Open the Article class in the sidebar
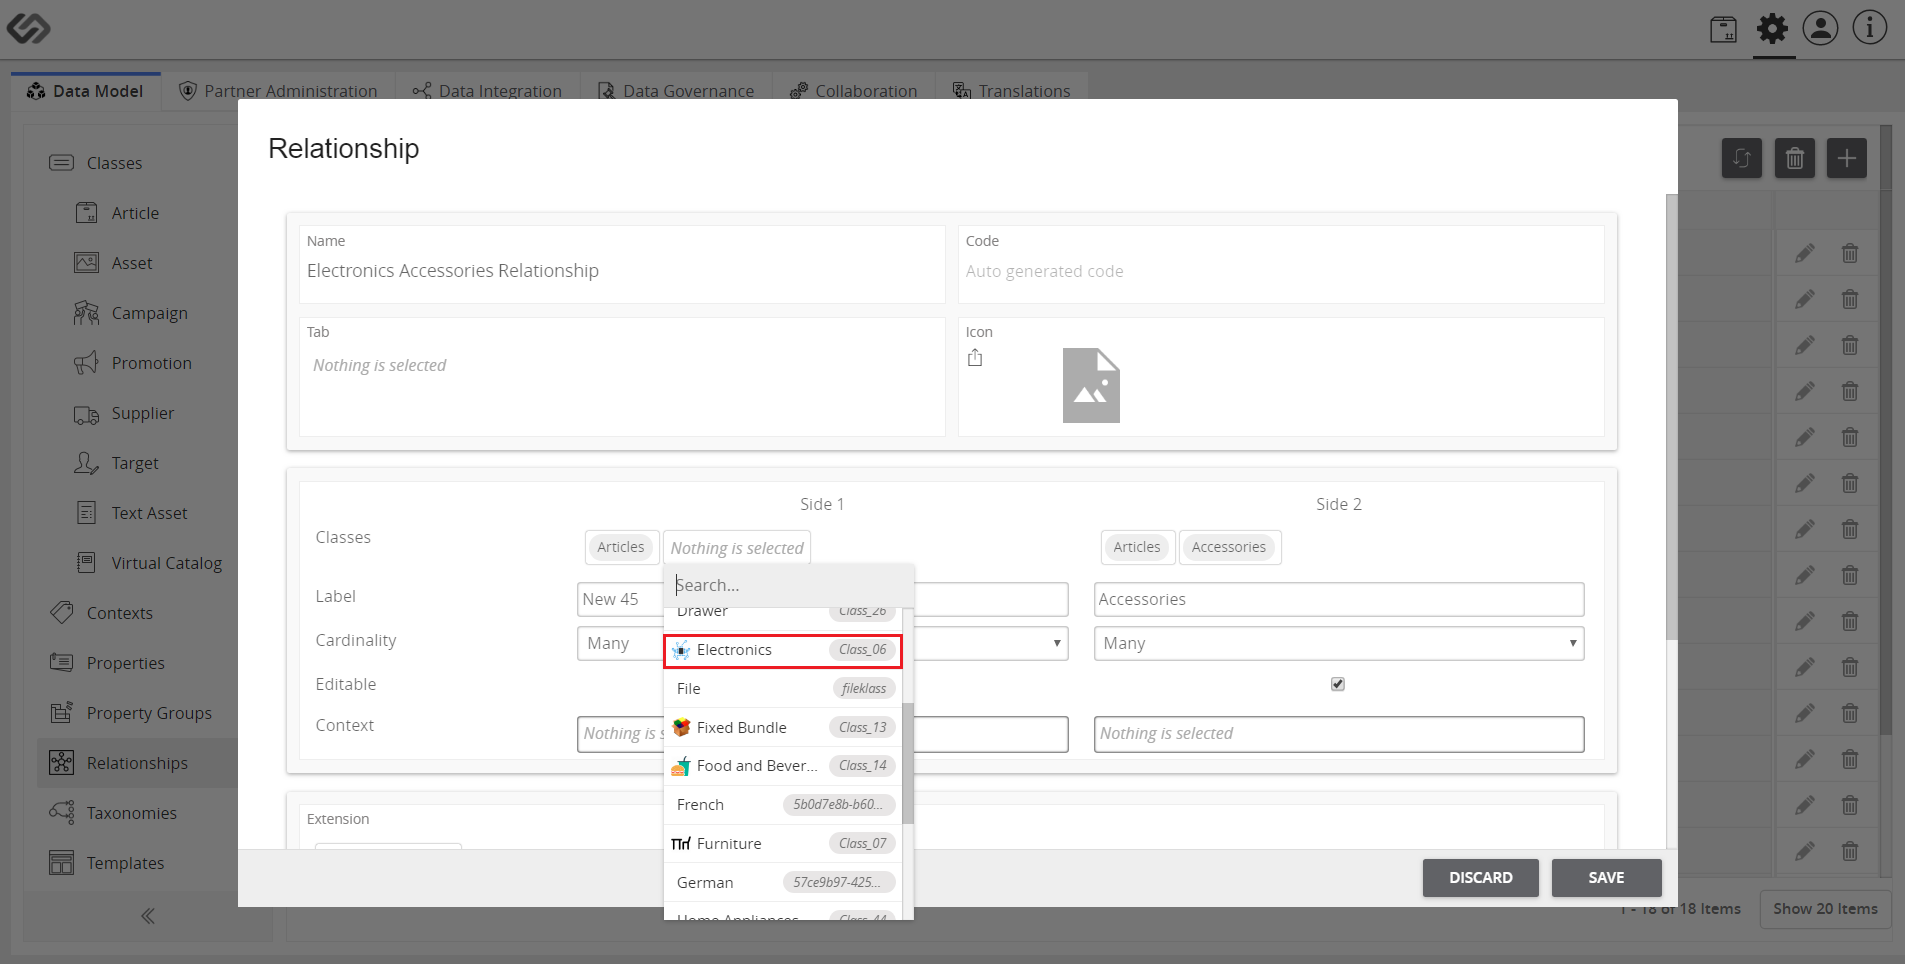This screenshot has height=964, width=1905. 136,213
